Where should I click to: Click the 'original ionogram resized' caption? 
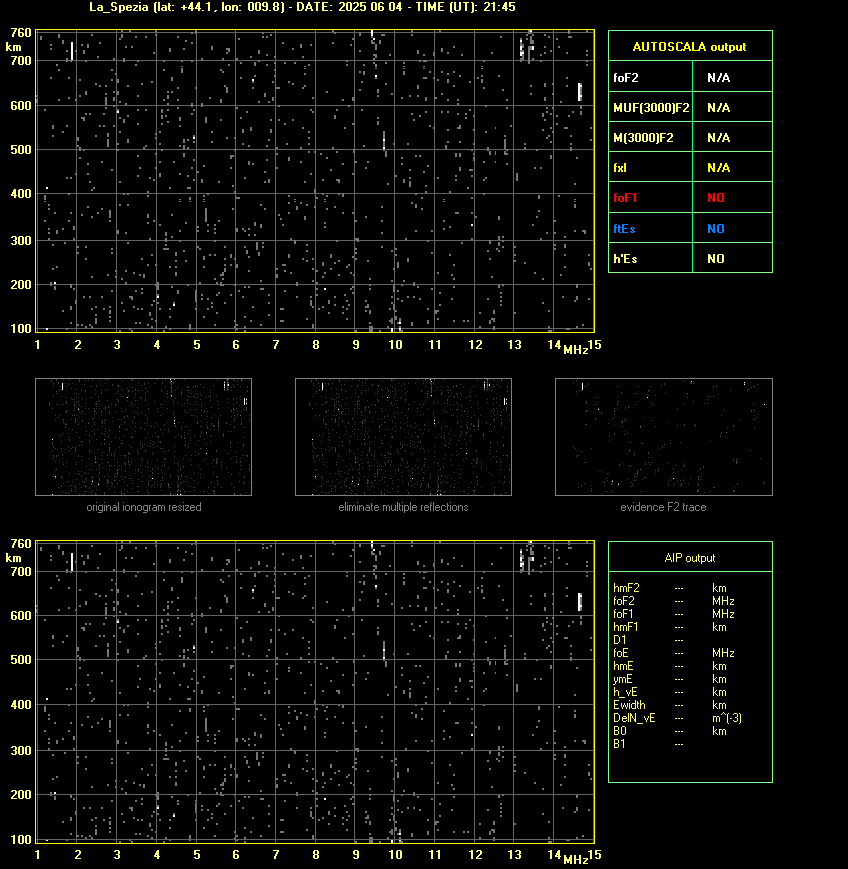click(x=144, y=507)
